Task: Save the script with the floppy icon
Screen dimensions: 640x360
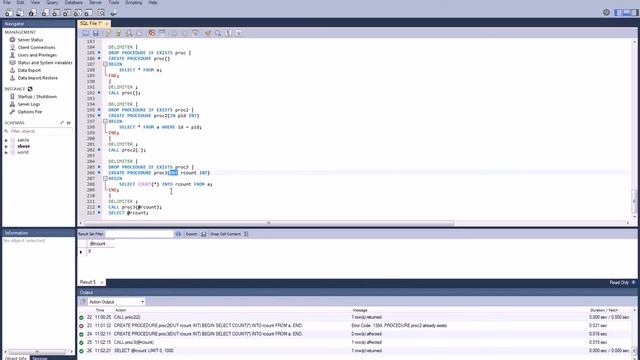Action: [x=96, y=33]
